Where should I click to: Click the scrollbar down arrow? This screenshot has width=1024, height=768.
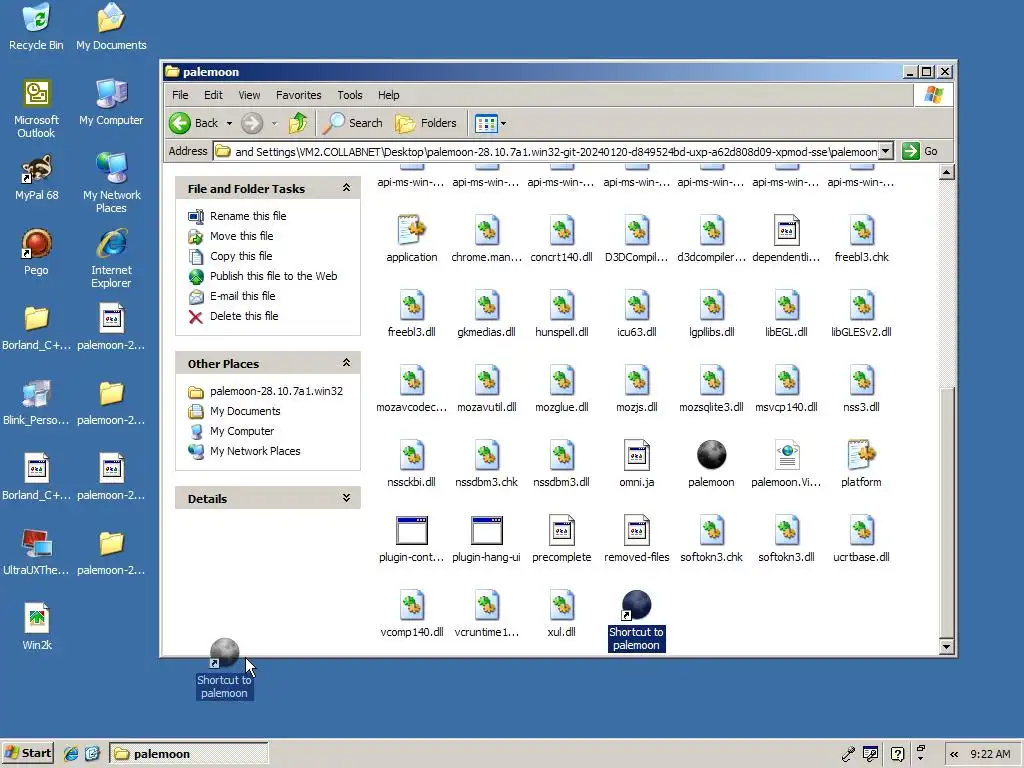tap(946, 647)
